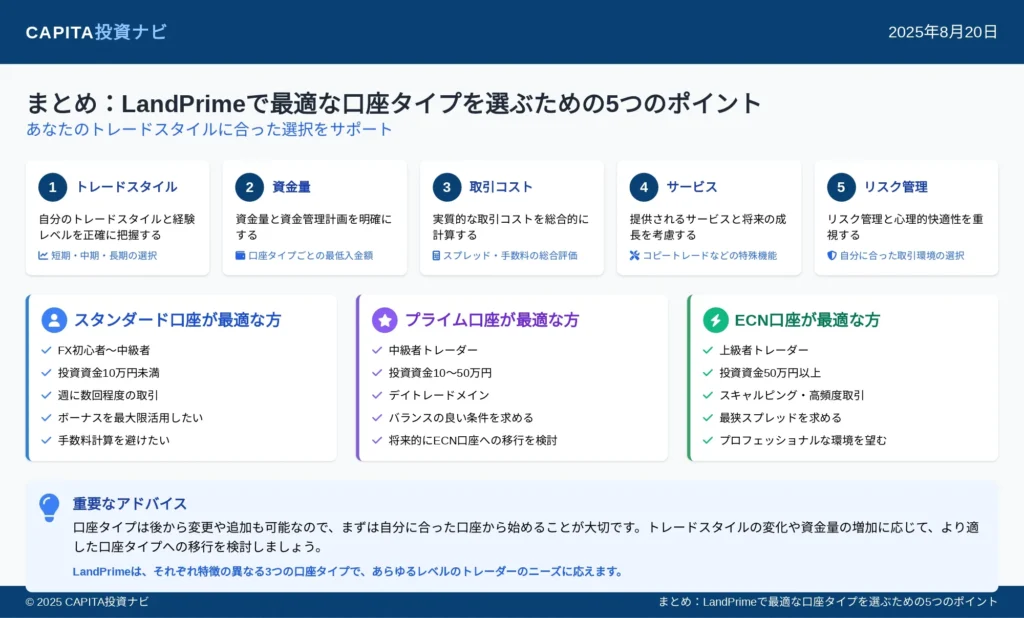Click checkmark beside ボーナスを最大限活用したい
This screenshot has height=618, width=1024.
[46, 417]
